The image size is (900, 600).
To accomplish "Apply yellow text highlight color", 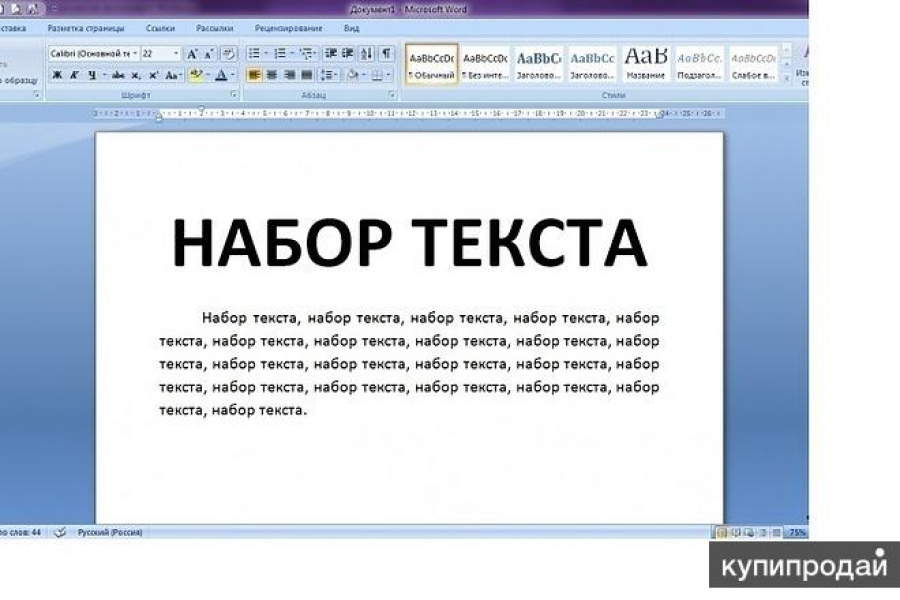I will (197, 74).
